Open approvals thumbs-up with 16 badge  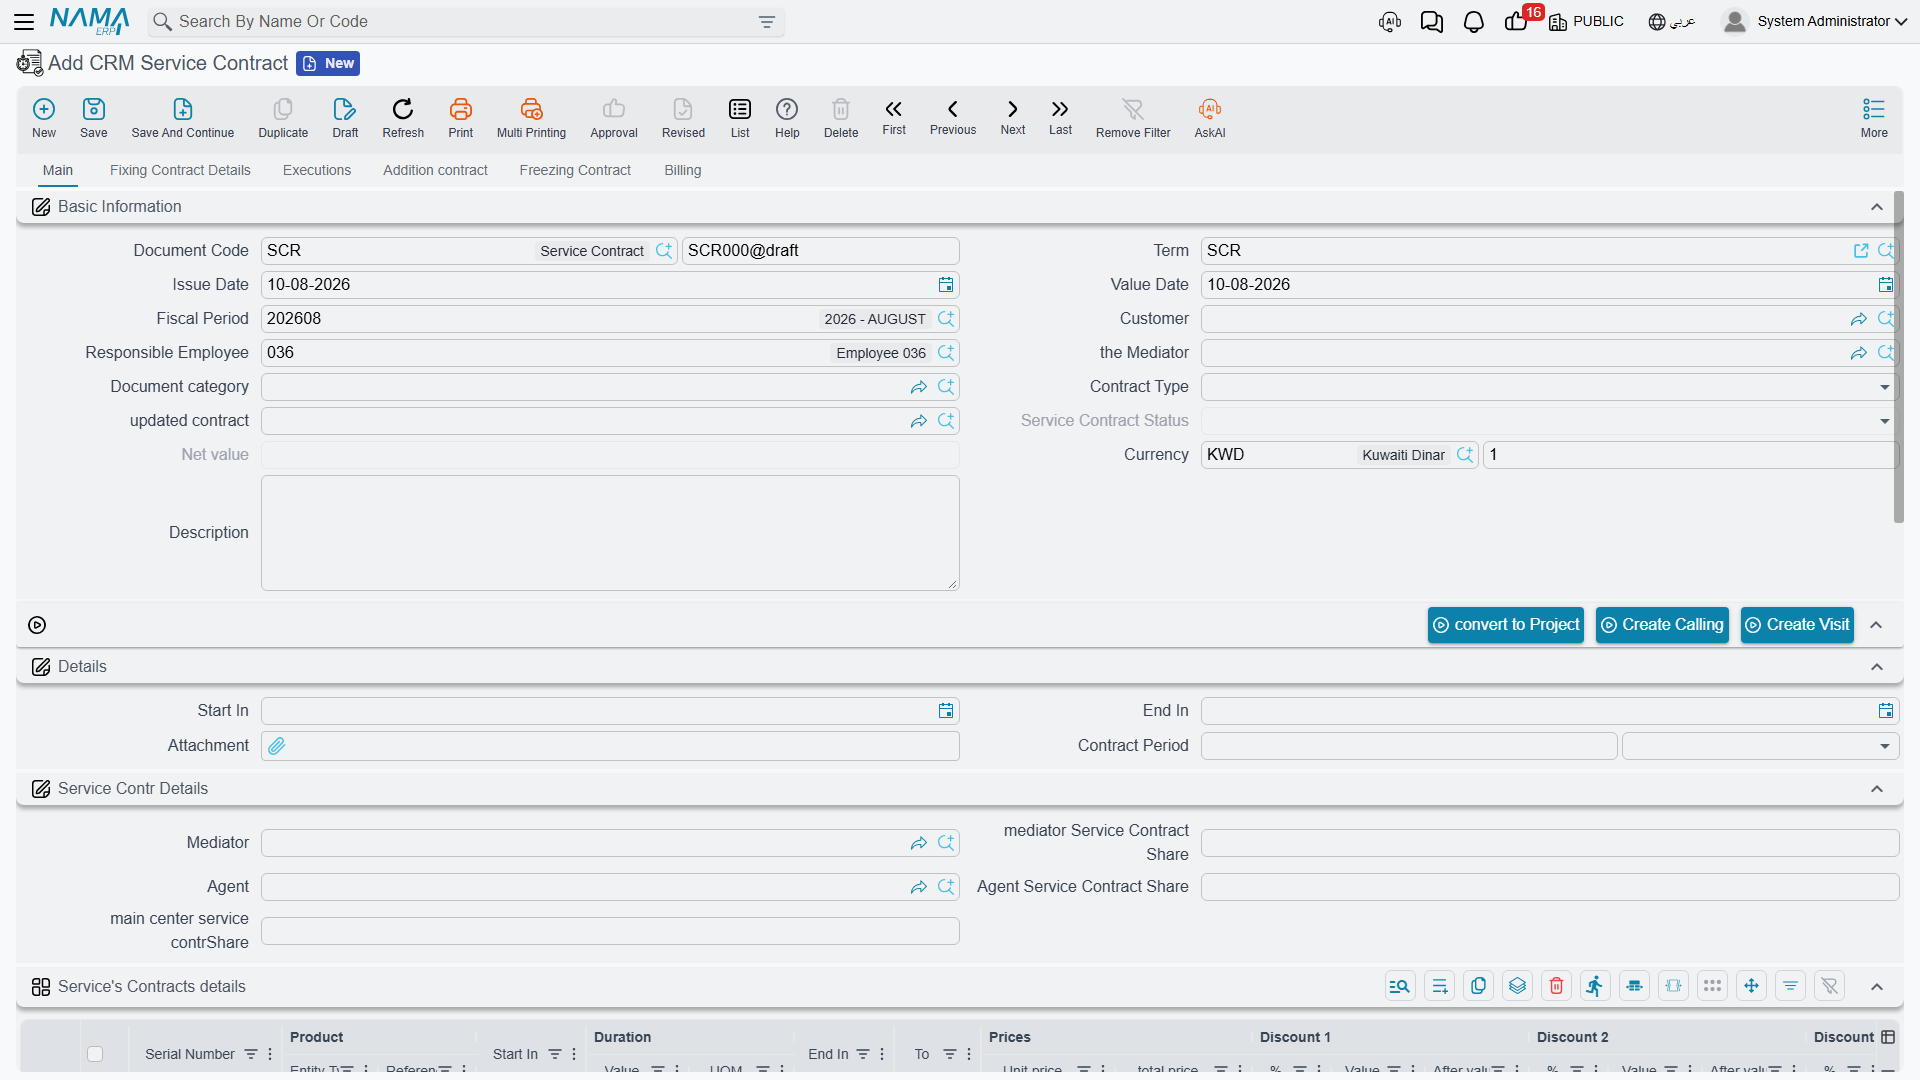click(1517, 21)
